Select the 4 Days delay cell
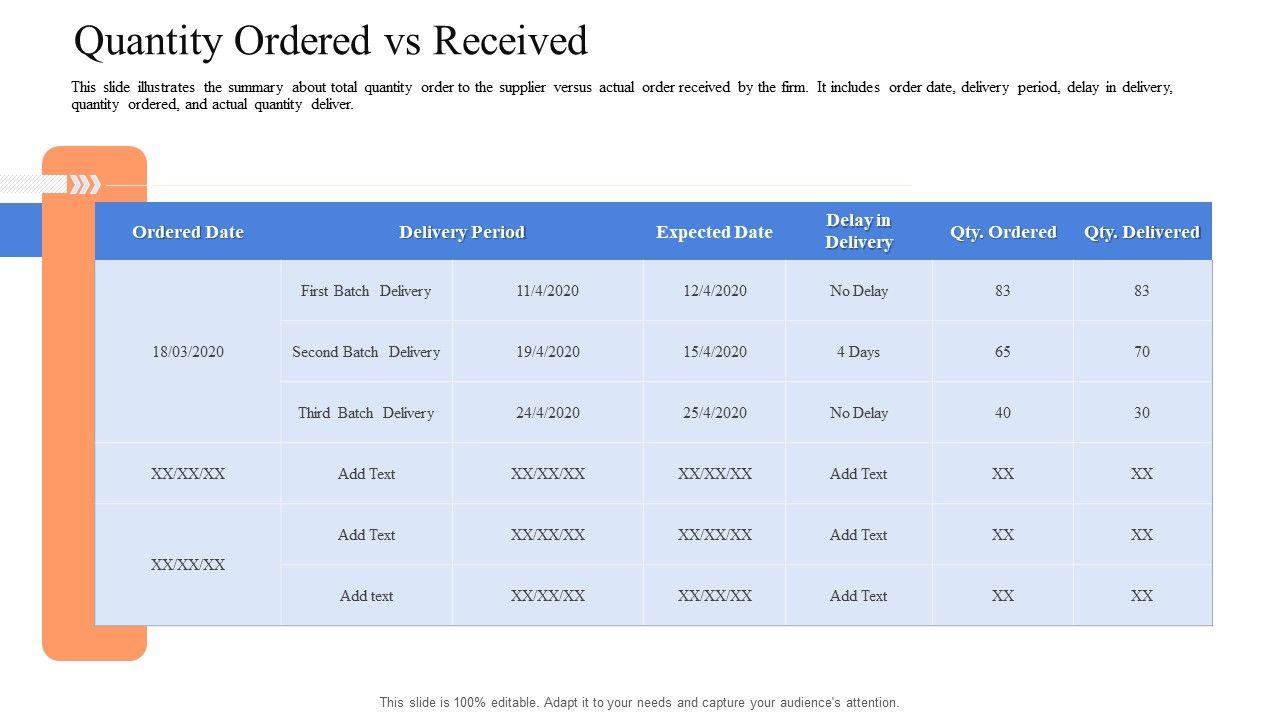This screenshot has width=1280, height=720. click(x=858, y=352)
